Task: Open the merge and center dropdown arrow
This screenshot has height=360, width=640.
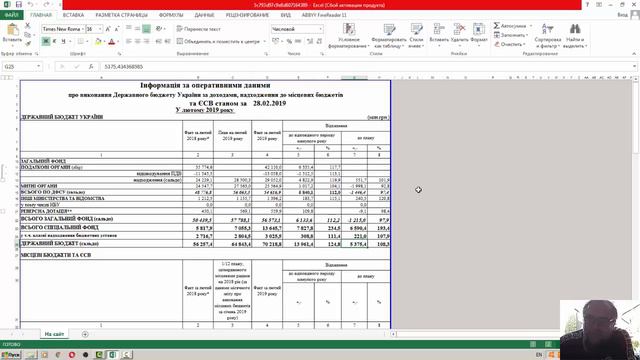Action: tap(264, 41)
